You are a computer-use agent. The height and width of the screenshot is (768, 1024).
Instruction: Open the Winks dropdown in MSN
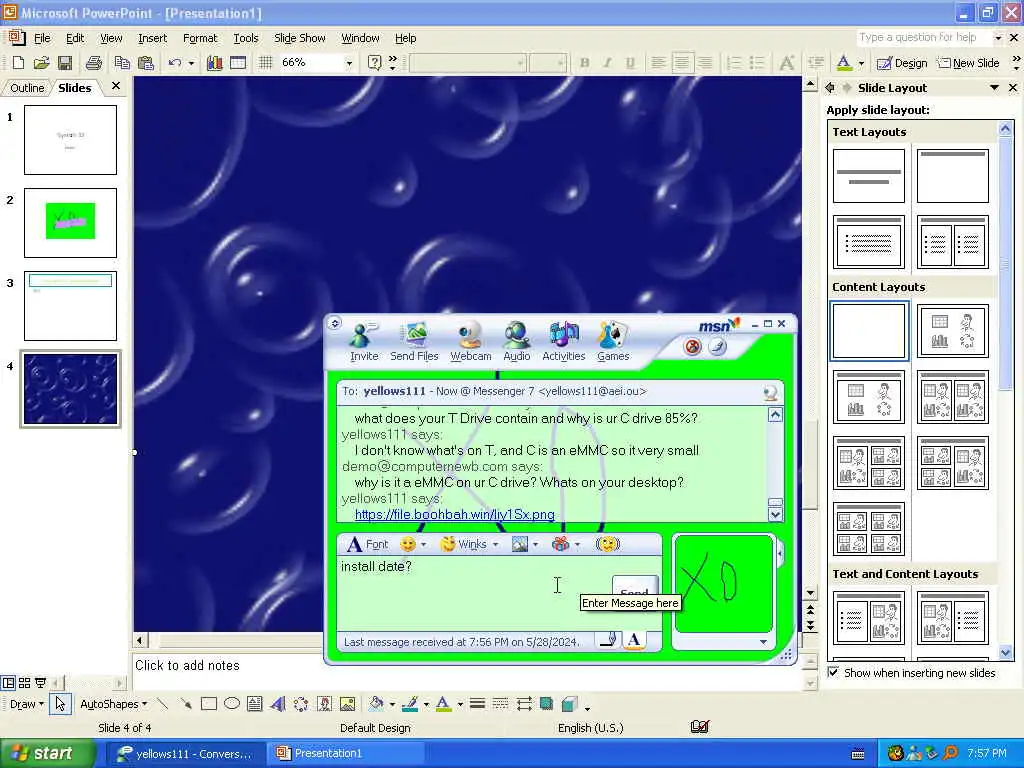[x=496, y=544]
